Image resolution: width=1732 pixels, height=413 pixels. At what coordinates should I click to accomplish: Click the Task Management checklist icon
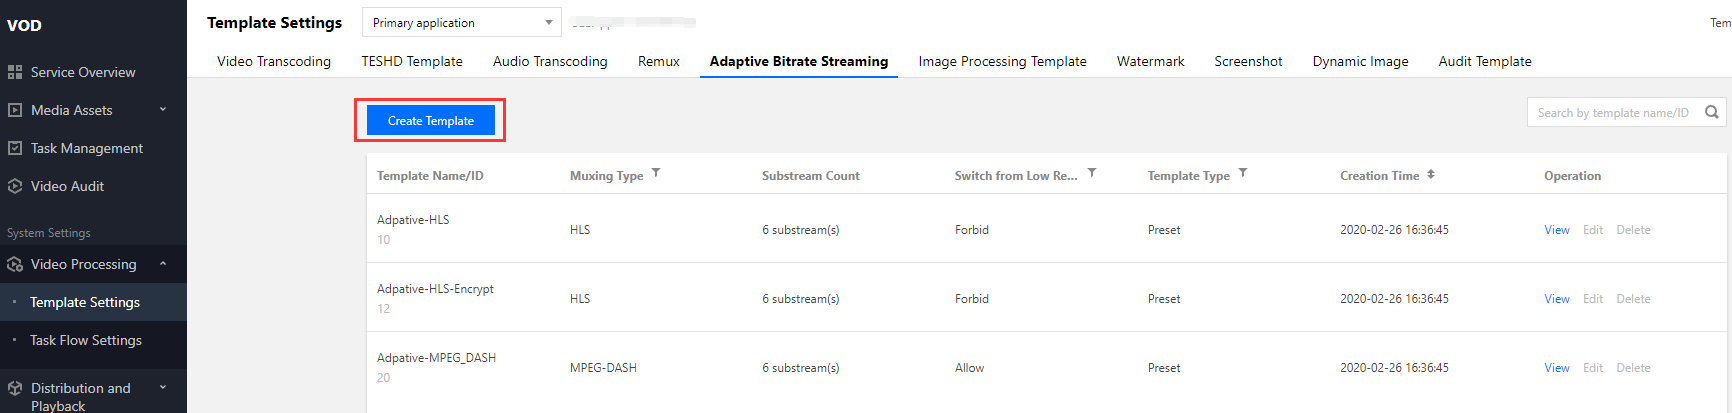tap(15, 148)
